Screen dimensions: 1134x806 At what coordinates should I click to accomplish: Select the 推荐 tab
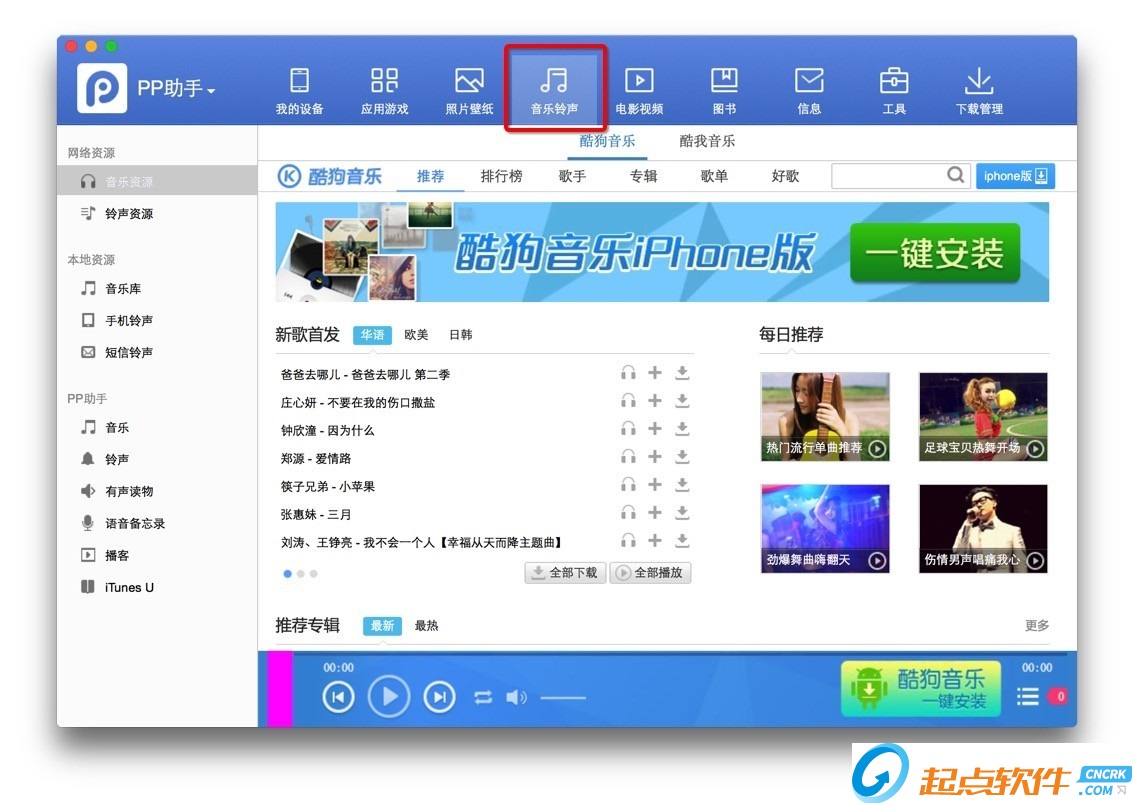click(x=430, y=176)
